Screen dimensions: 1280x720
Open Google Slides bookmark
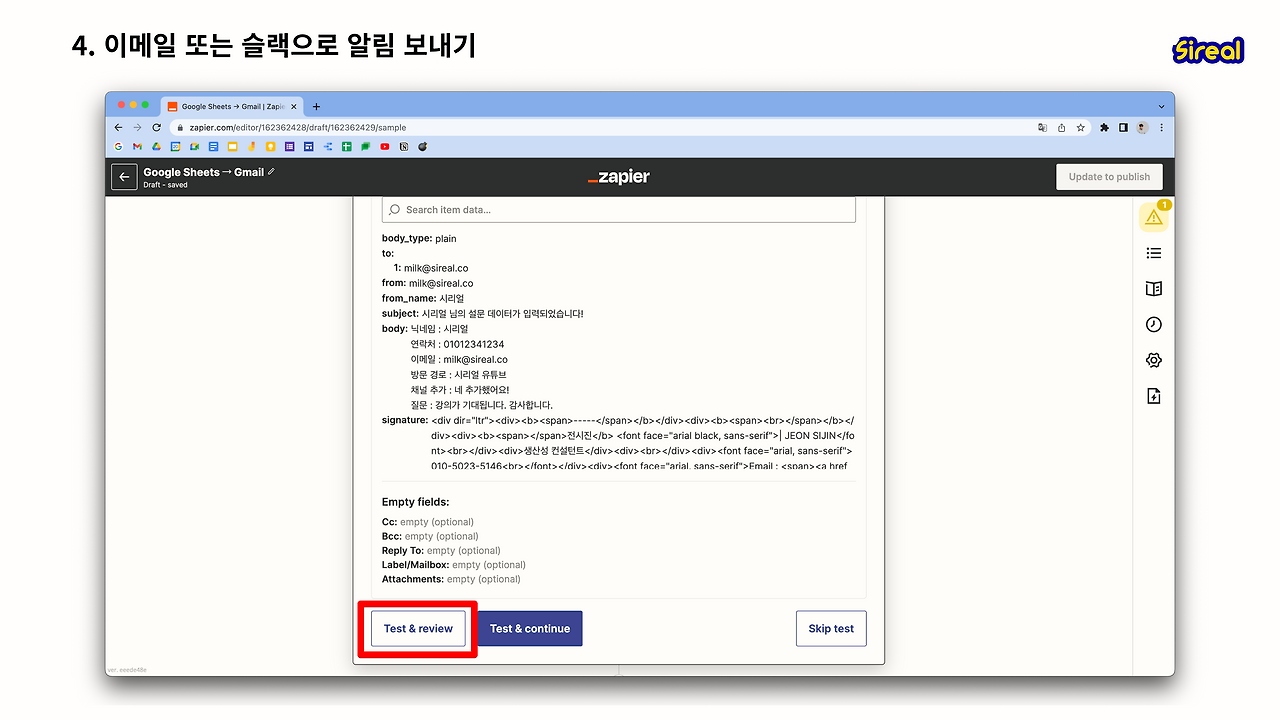click(x=233, y=147)
